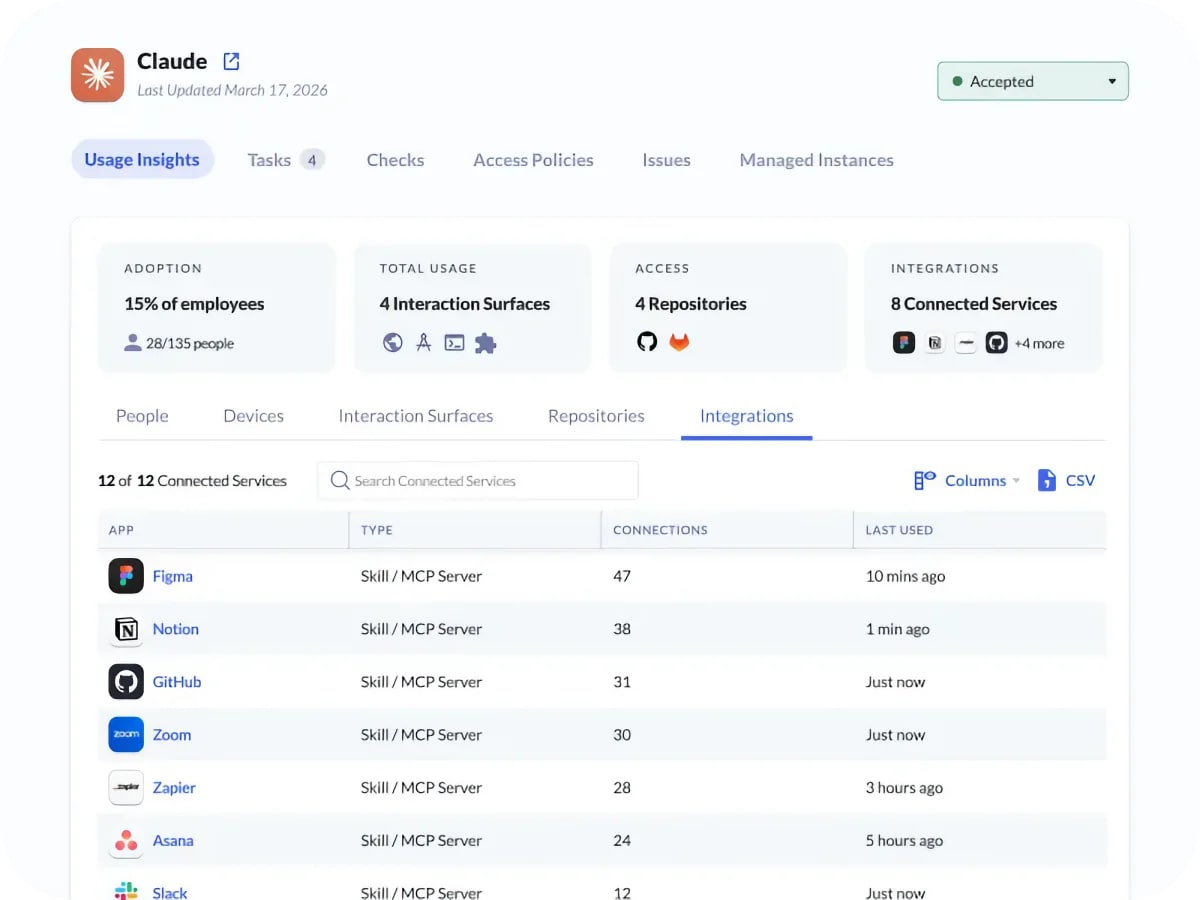Select the Devices sub-tab
The image size is (1200, 900).
pos(253,416)
